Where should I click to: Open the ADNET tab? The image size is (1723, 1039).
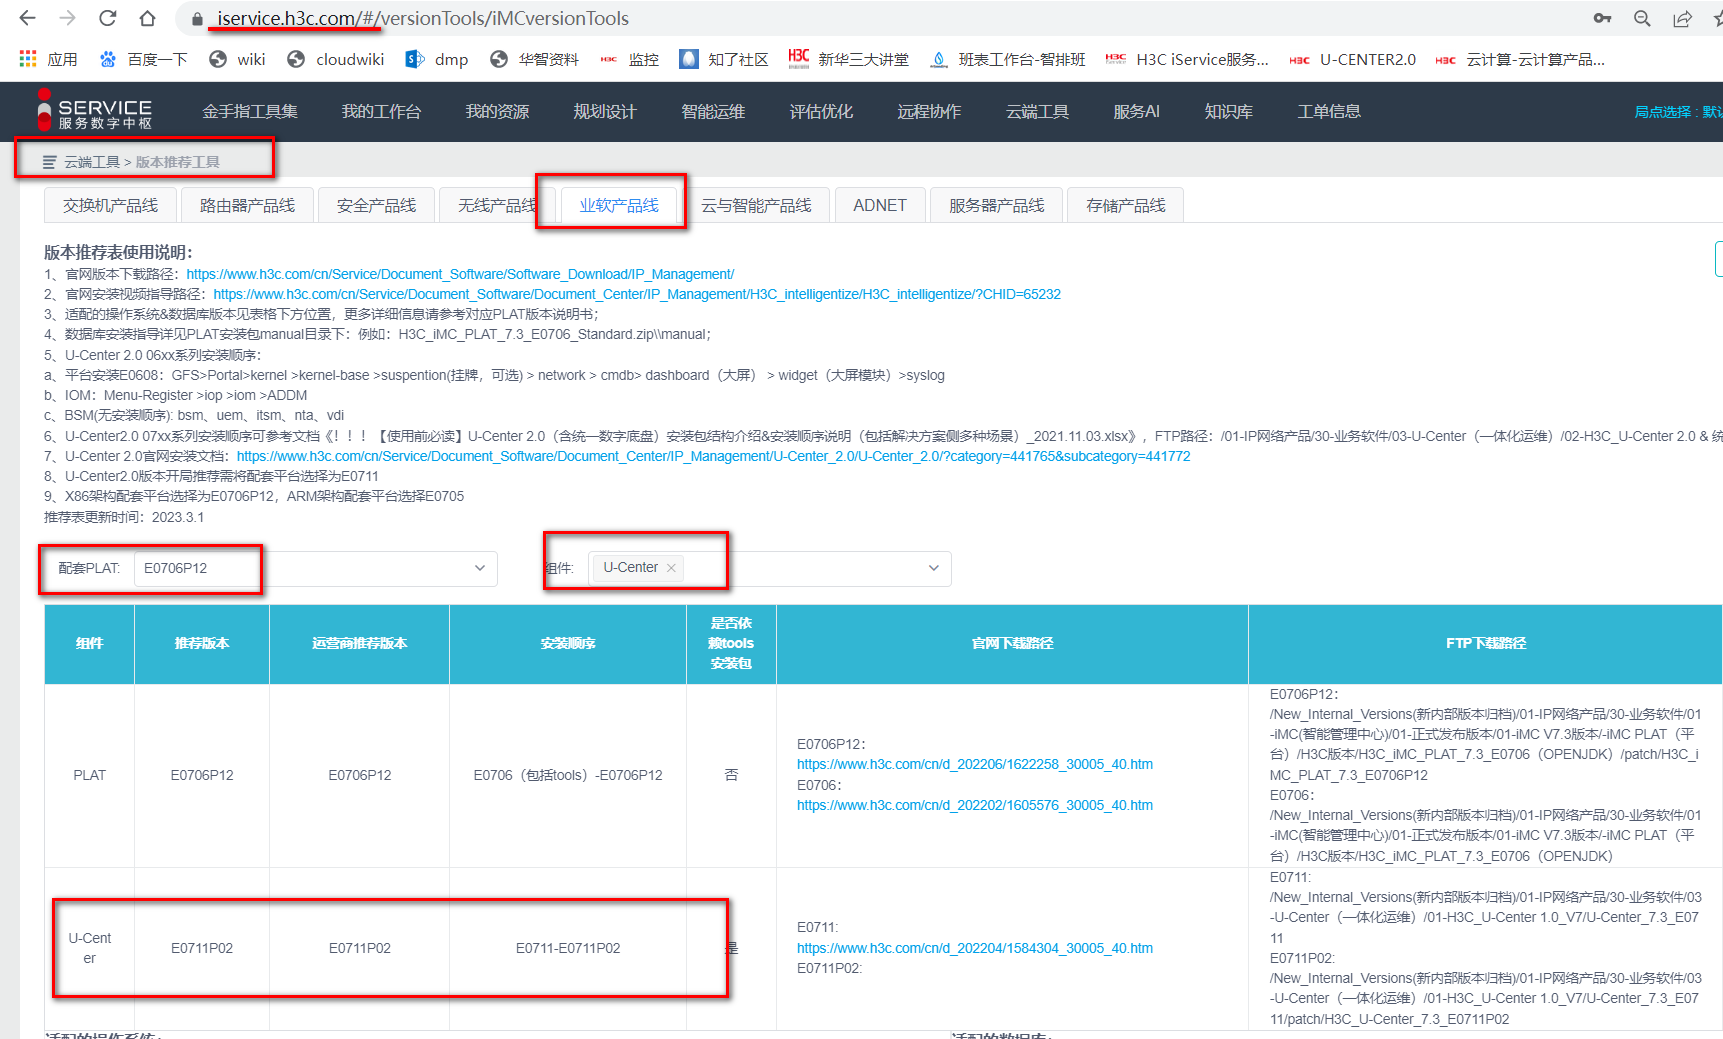coord(880,205)
